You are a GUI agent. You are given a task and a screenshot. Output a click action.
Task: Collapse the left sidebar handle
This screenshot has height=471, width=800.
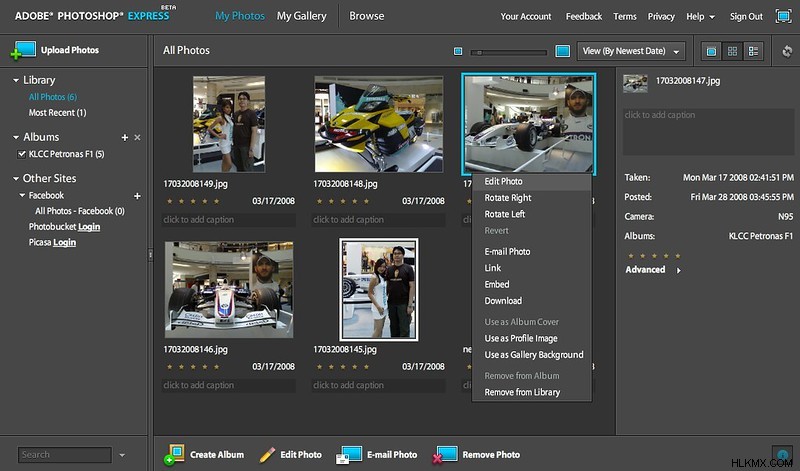pos(151,255)
